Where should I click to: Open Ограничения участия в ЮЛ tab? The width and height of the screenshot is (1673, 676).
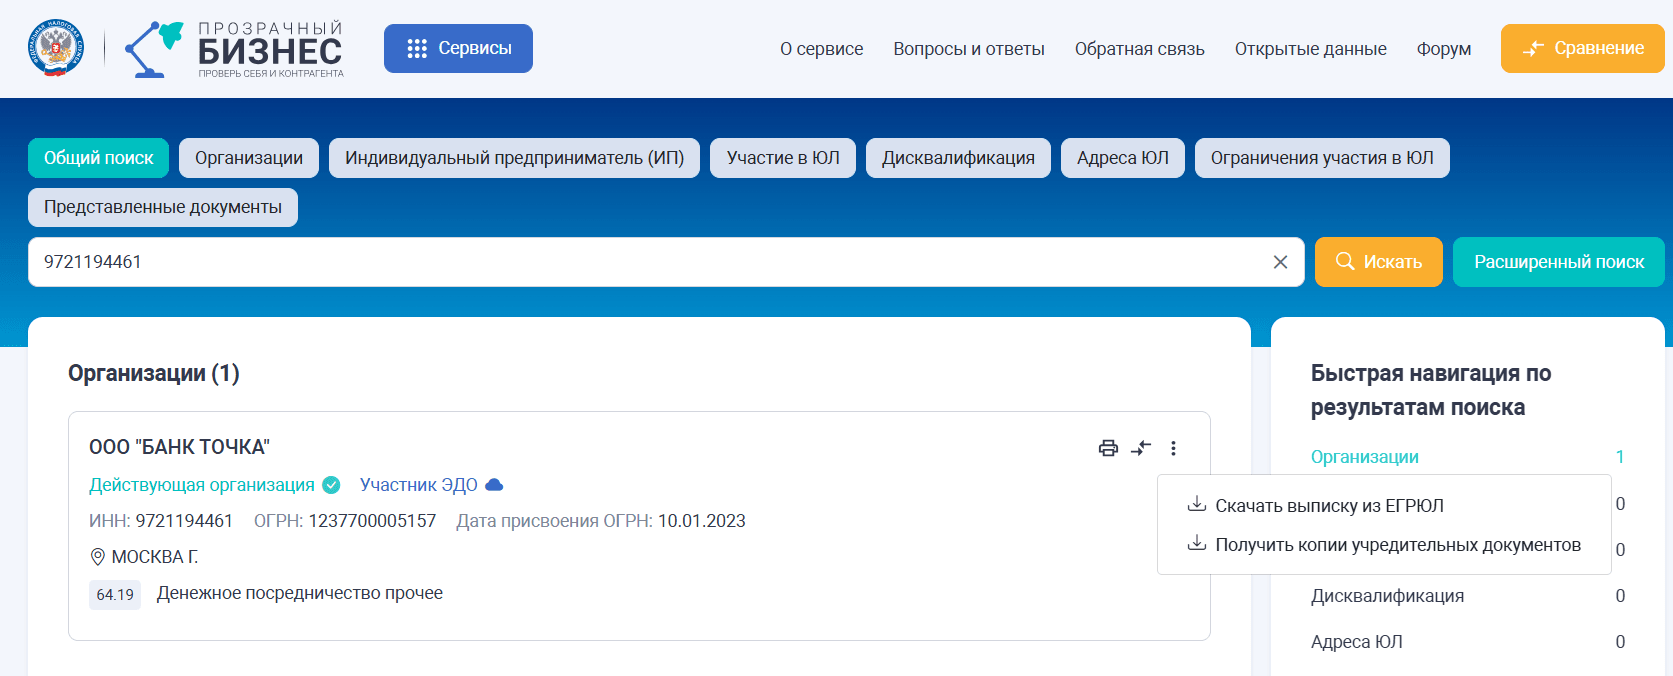click(1322, 158)
